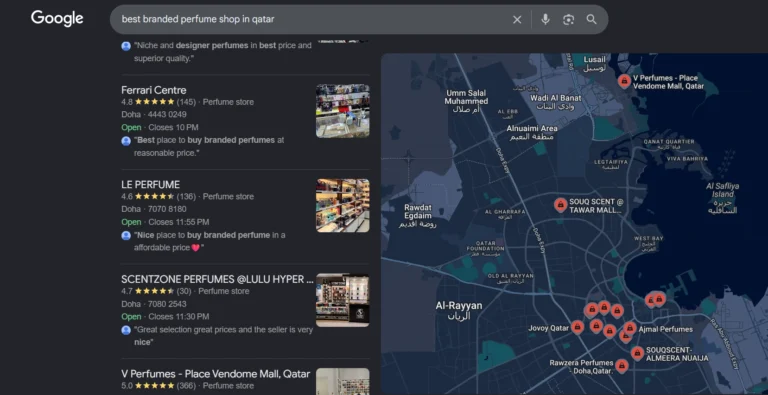Image resolution: width=768 pixels, height=395 pixels.
Task: Open the LE PERFUME listing
Action: 150,185
